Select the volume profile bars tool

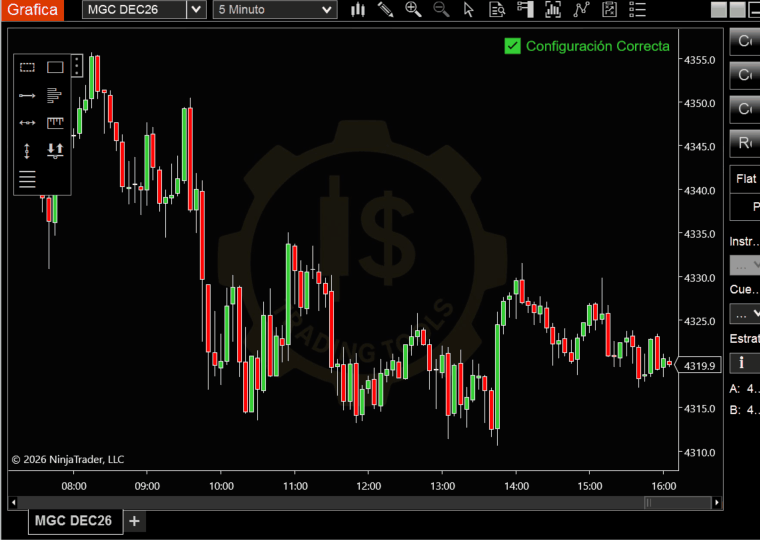[x=54, y=95]
